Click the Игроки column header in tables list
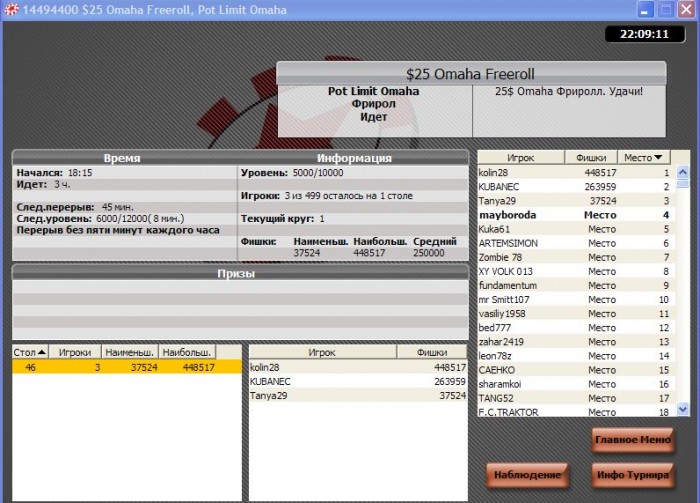This screenshot has height=503, width=700. pyautogui.click(x=75, y=352)
